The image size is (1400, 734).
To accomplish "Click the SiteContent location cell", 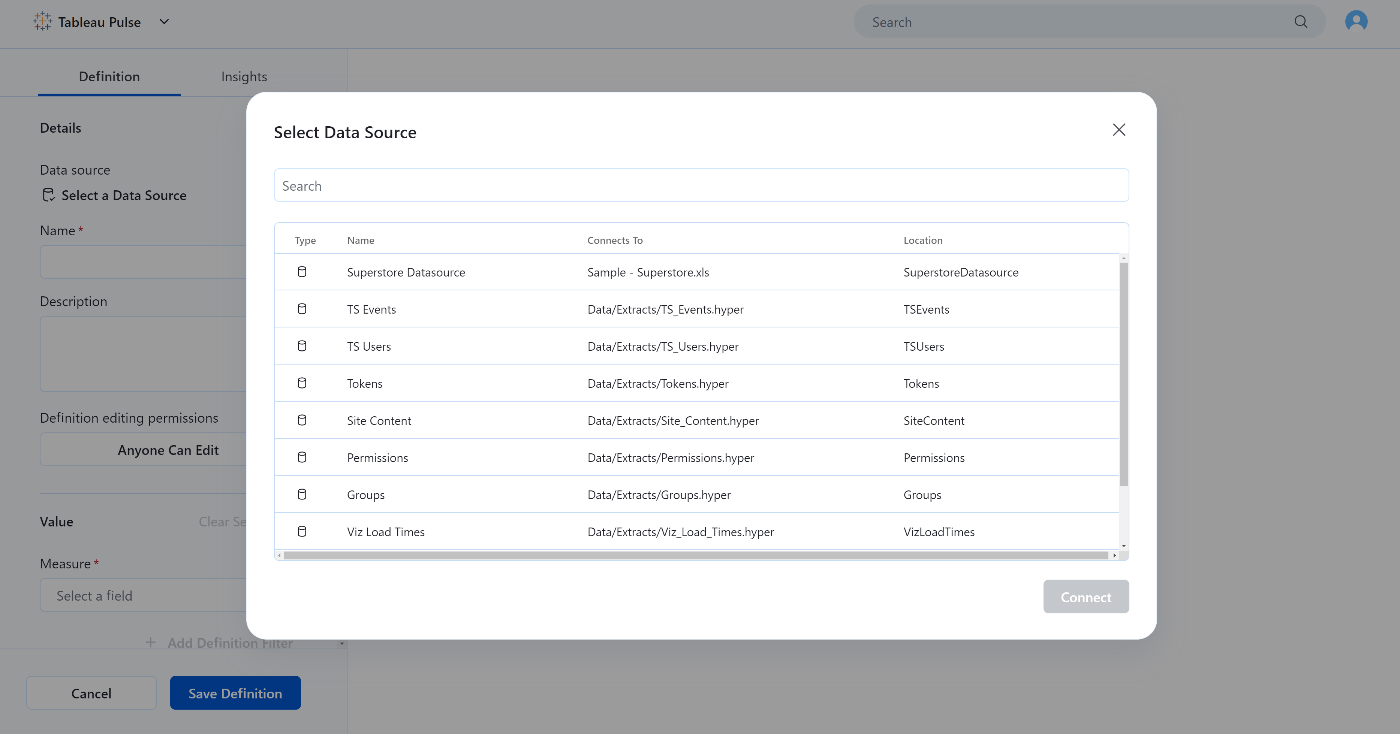I will [x=934, y=420].
